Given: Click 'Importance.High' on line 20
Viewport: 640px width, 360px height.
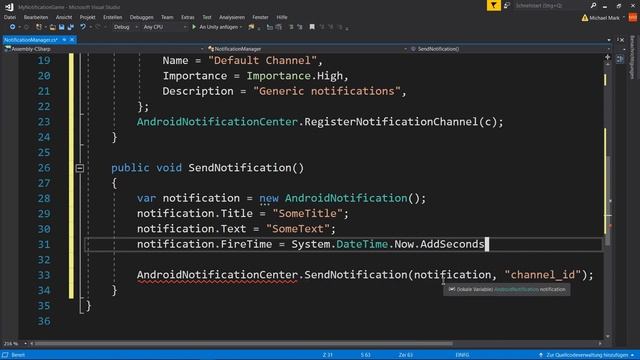Looking at the screenshot, I should [x=295, y=76].
